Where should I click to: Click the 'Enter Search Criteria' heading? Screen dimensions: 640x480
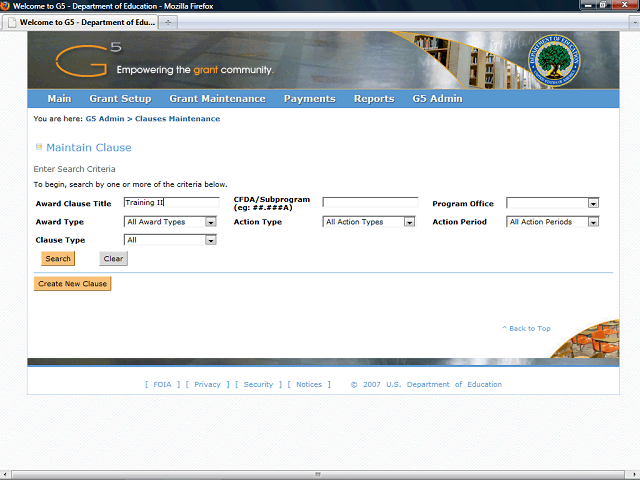coord(74,169)
